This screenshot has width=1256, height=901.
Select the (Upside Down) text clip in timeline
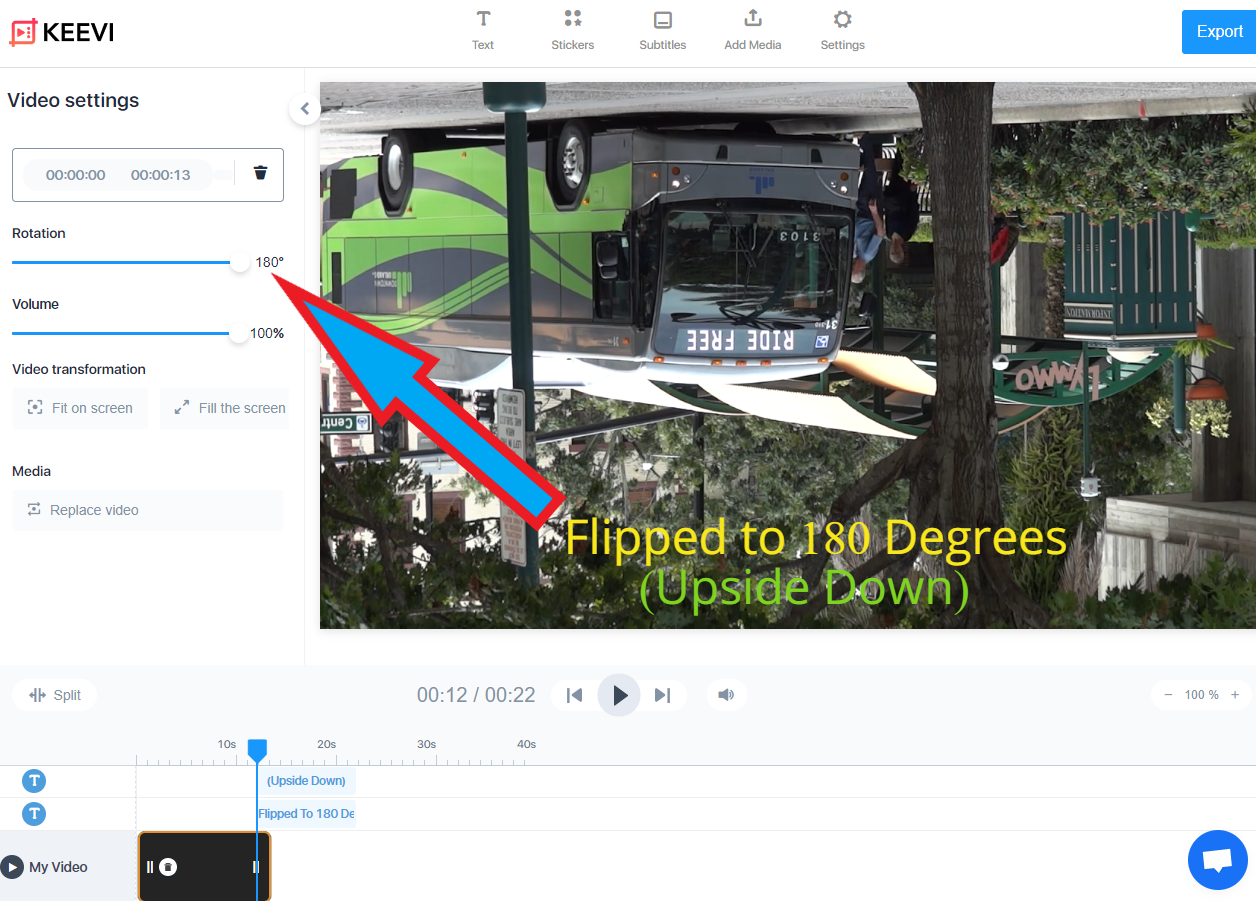point(306,781)
